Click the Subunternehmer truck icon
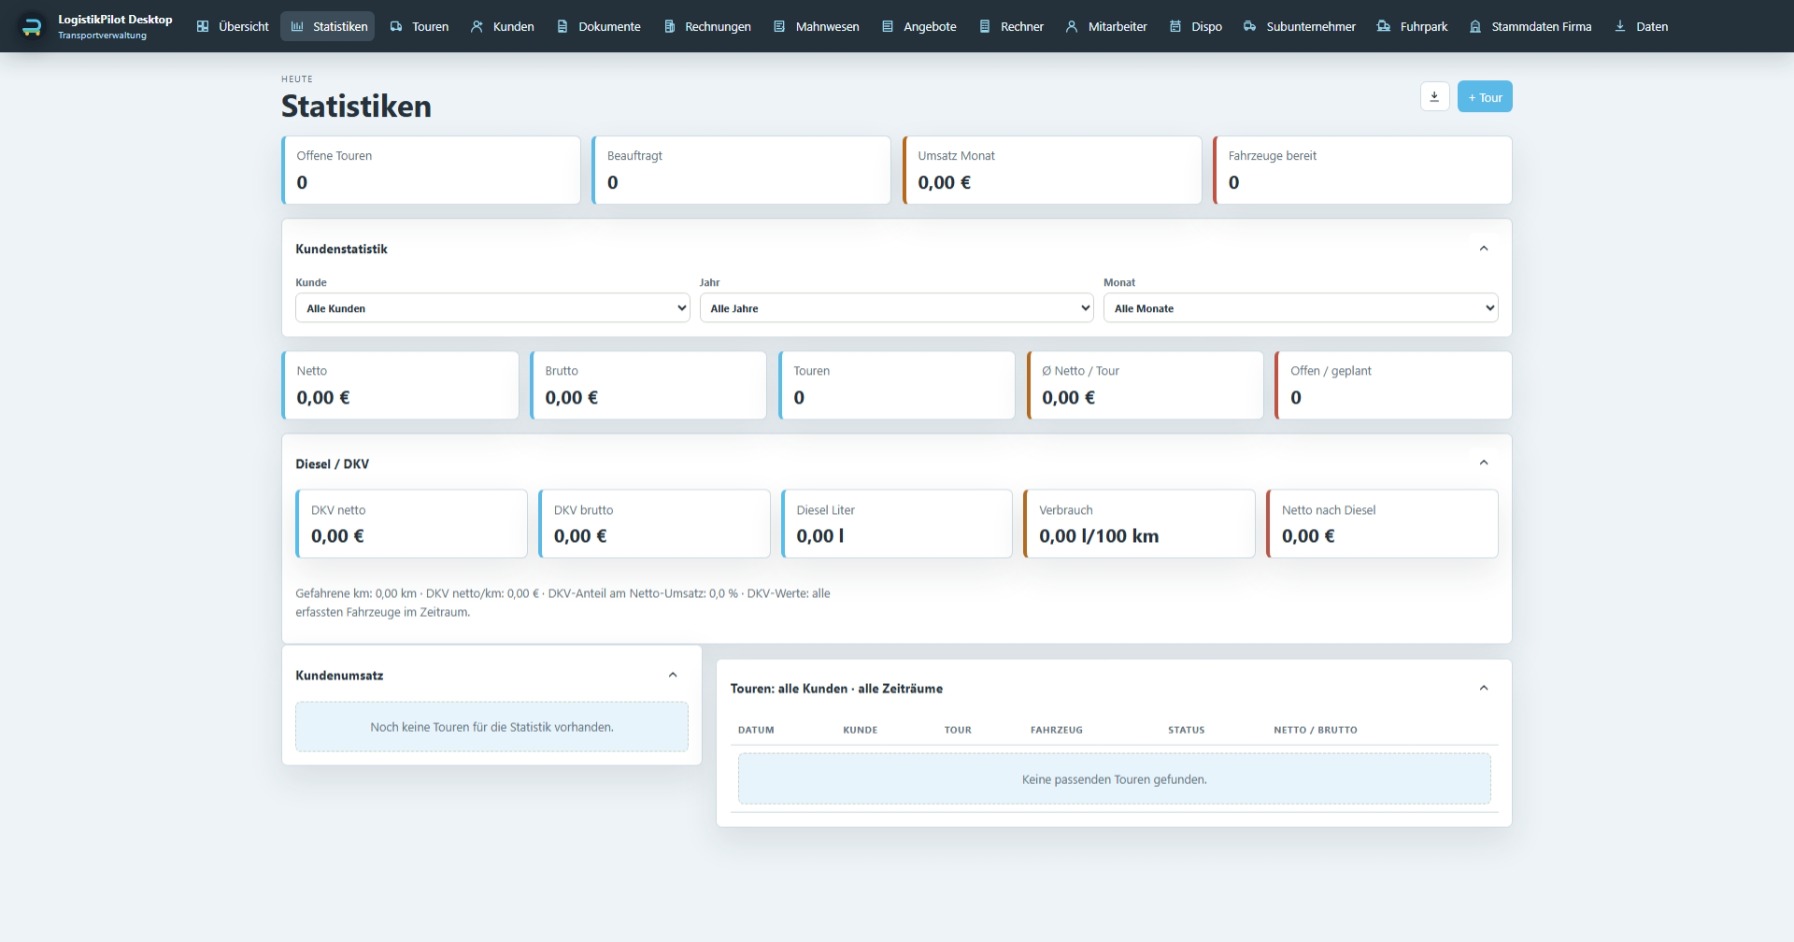Image resolution: width=1794 pixels, height=942 pixels. coord(1250,26)
